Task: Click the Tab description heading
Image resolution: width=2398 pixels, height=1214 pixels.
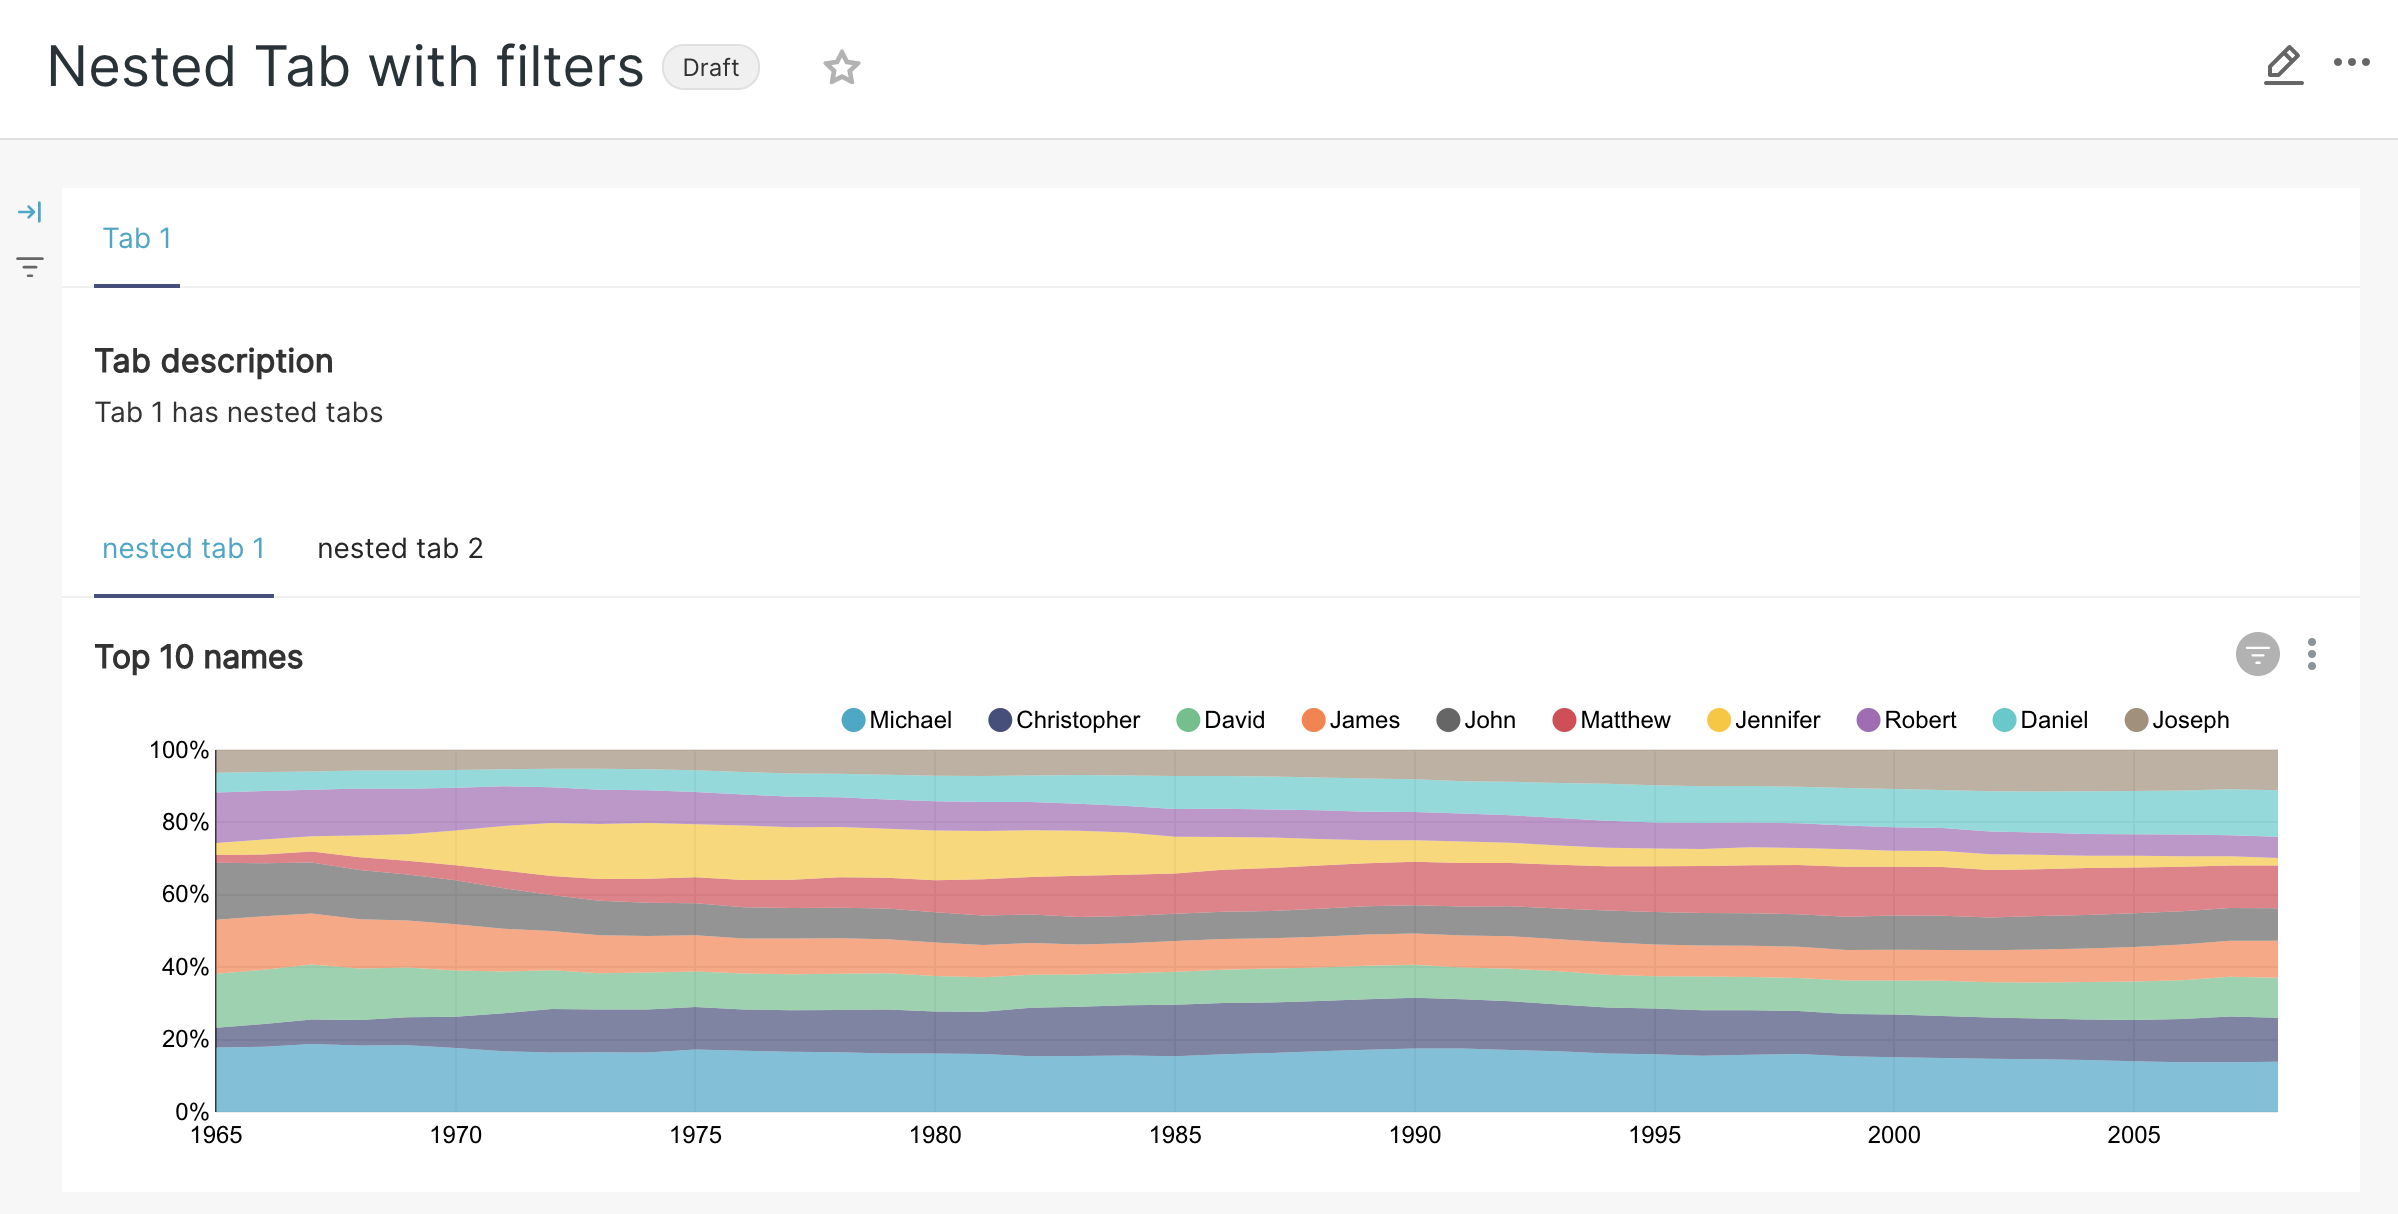Action: pyautogui.click(x=214, y=361)
